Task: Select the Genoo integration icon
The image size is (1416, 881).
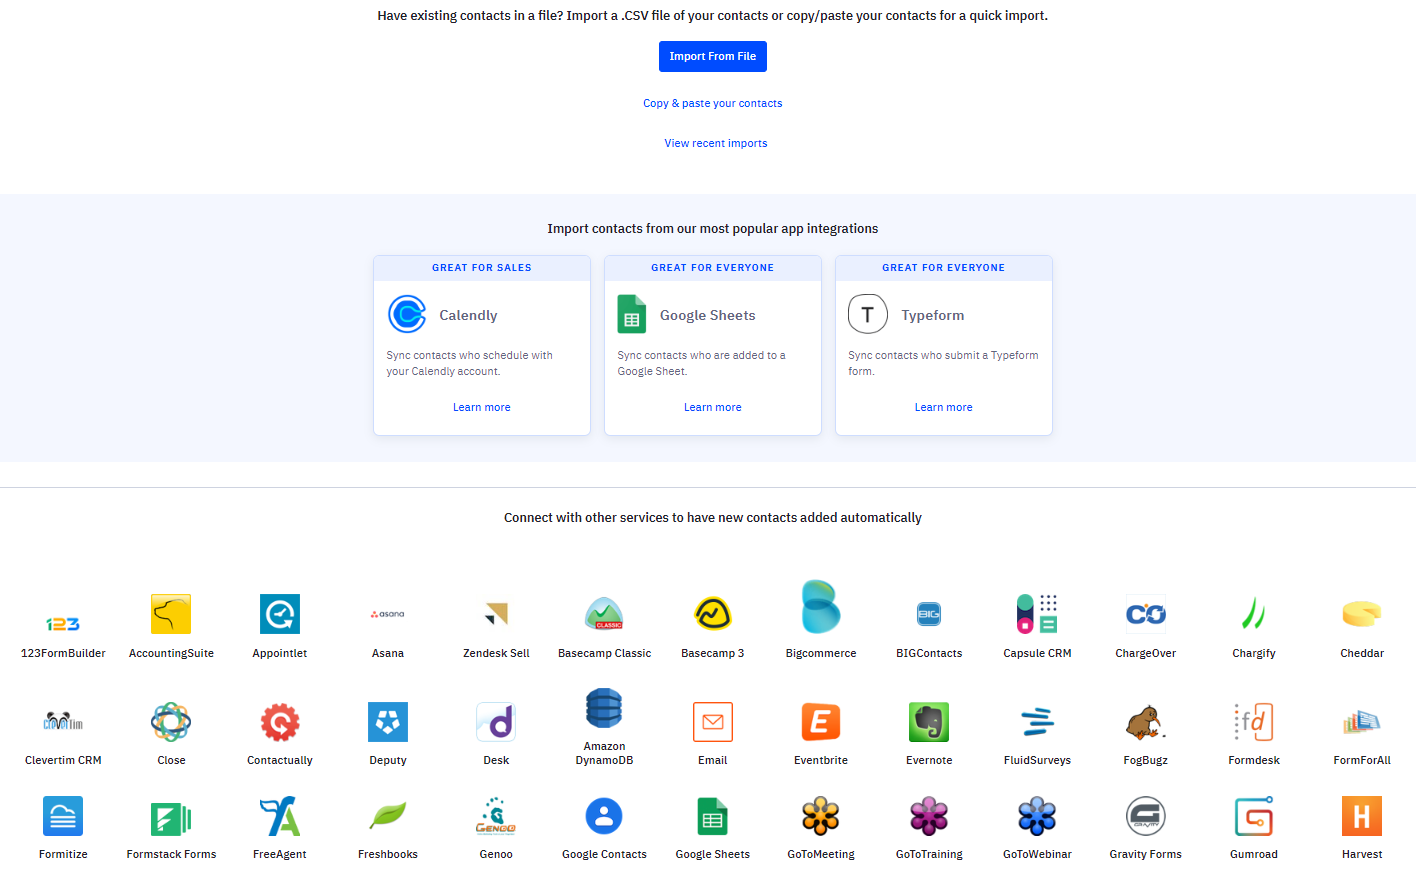Action: coord(496,816)
